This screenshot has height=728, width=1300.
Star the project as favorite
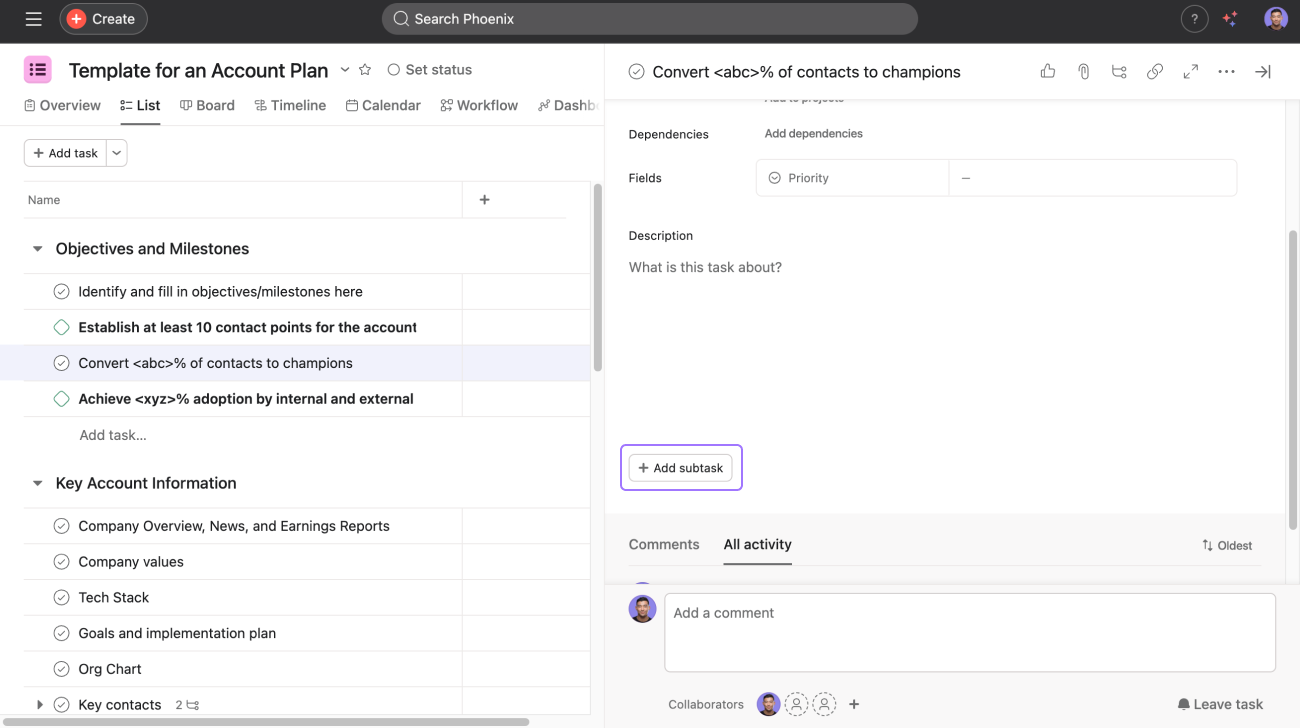pos(365,70)
